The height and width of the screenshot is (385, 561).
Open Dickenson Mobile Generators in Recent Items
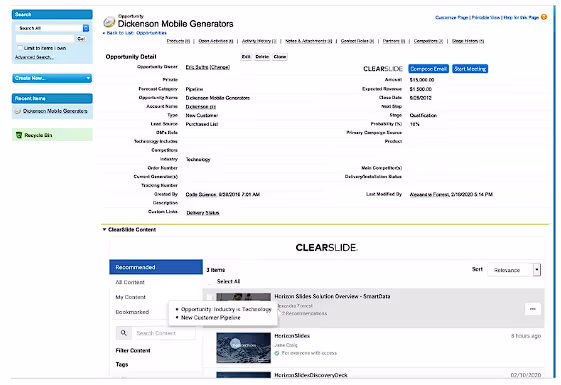55,111
